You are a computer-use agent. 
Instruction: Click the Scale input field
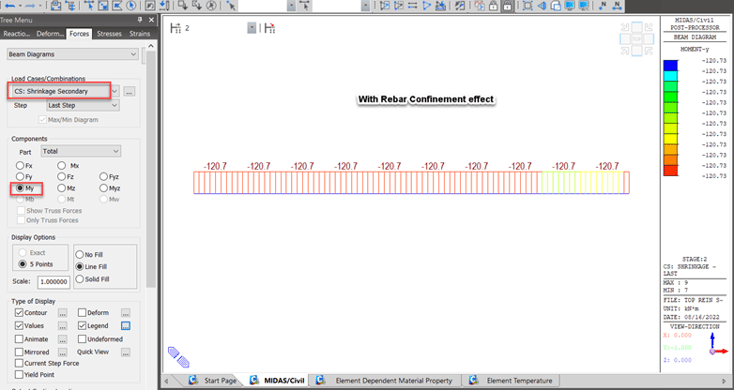(x=53, y=282)
